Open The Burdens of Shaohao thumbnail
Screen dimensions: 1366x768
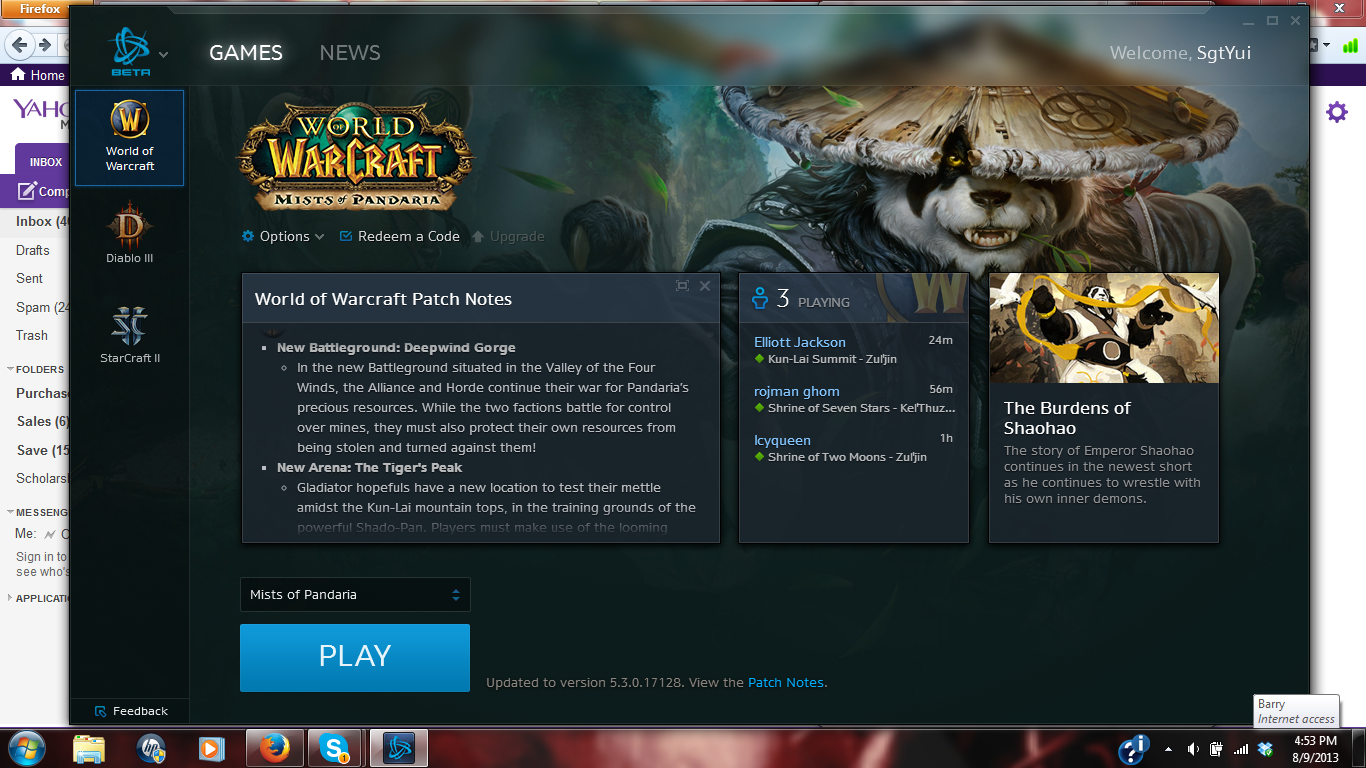[1104, 328]
